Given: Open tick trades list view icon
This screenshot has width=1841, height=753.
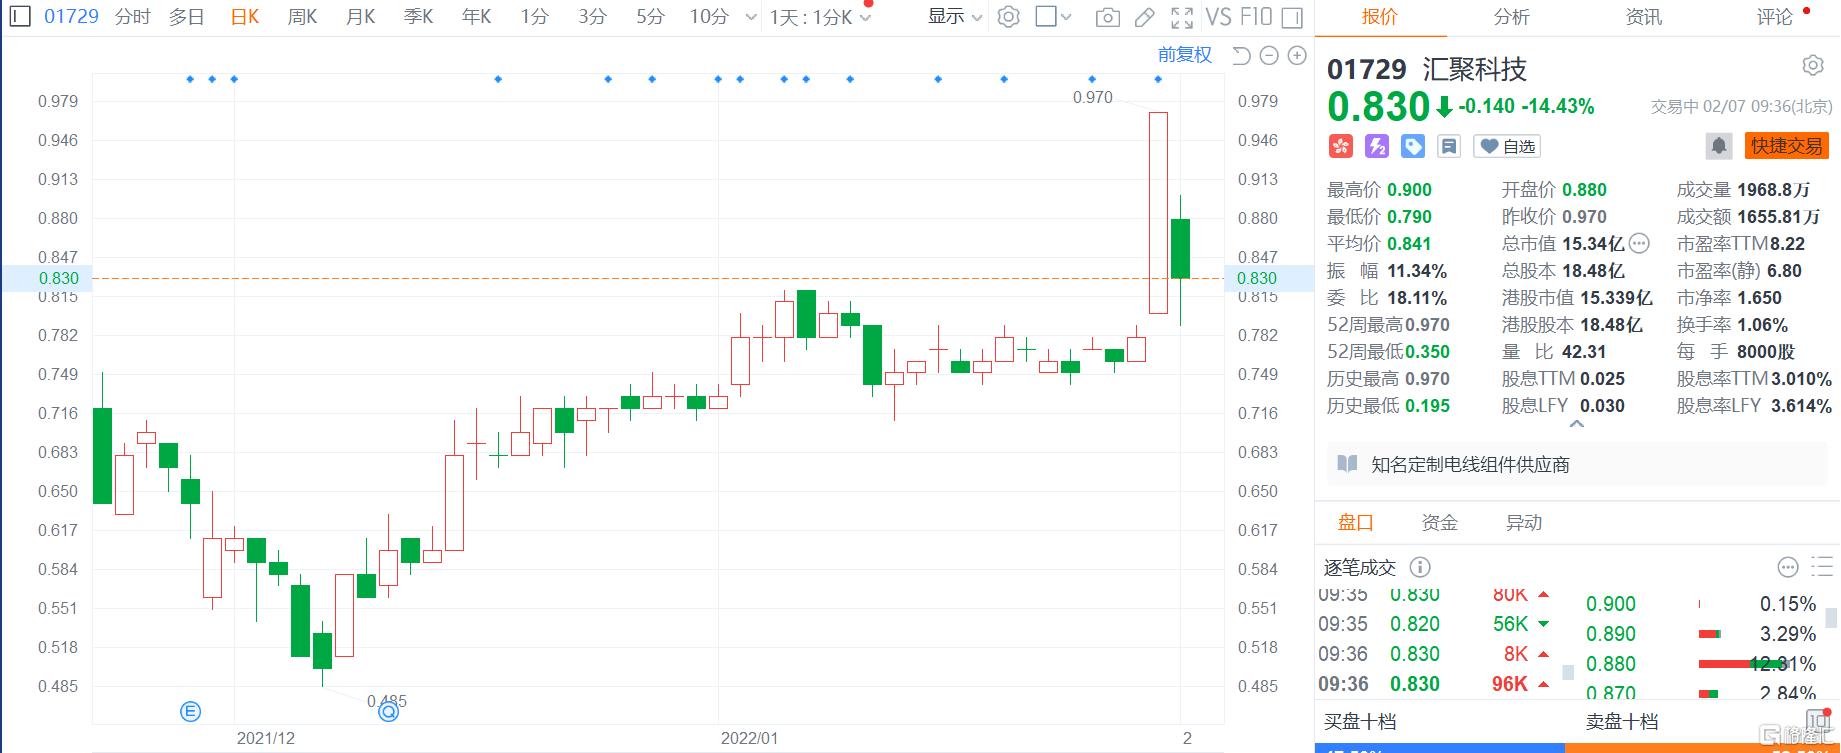Looking at the screenshot, I should click(1822, 567).
